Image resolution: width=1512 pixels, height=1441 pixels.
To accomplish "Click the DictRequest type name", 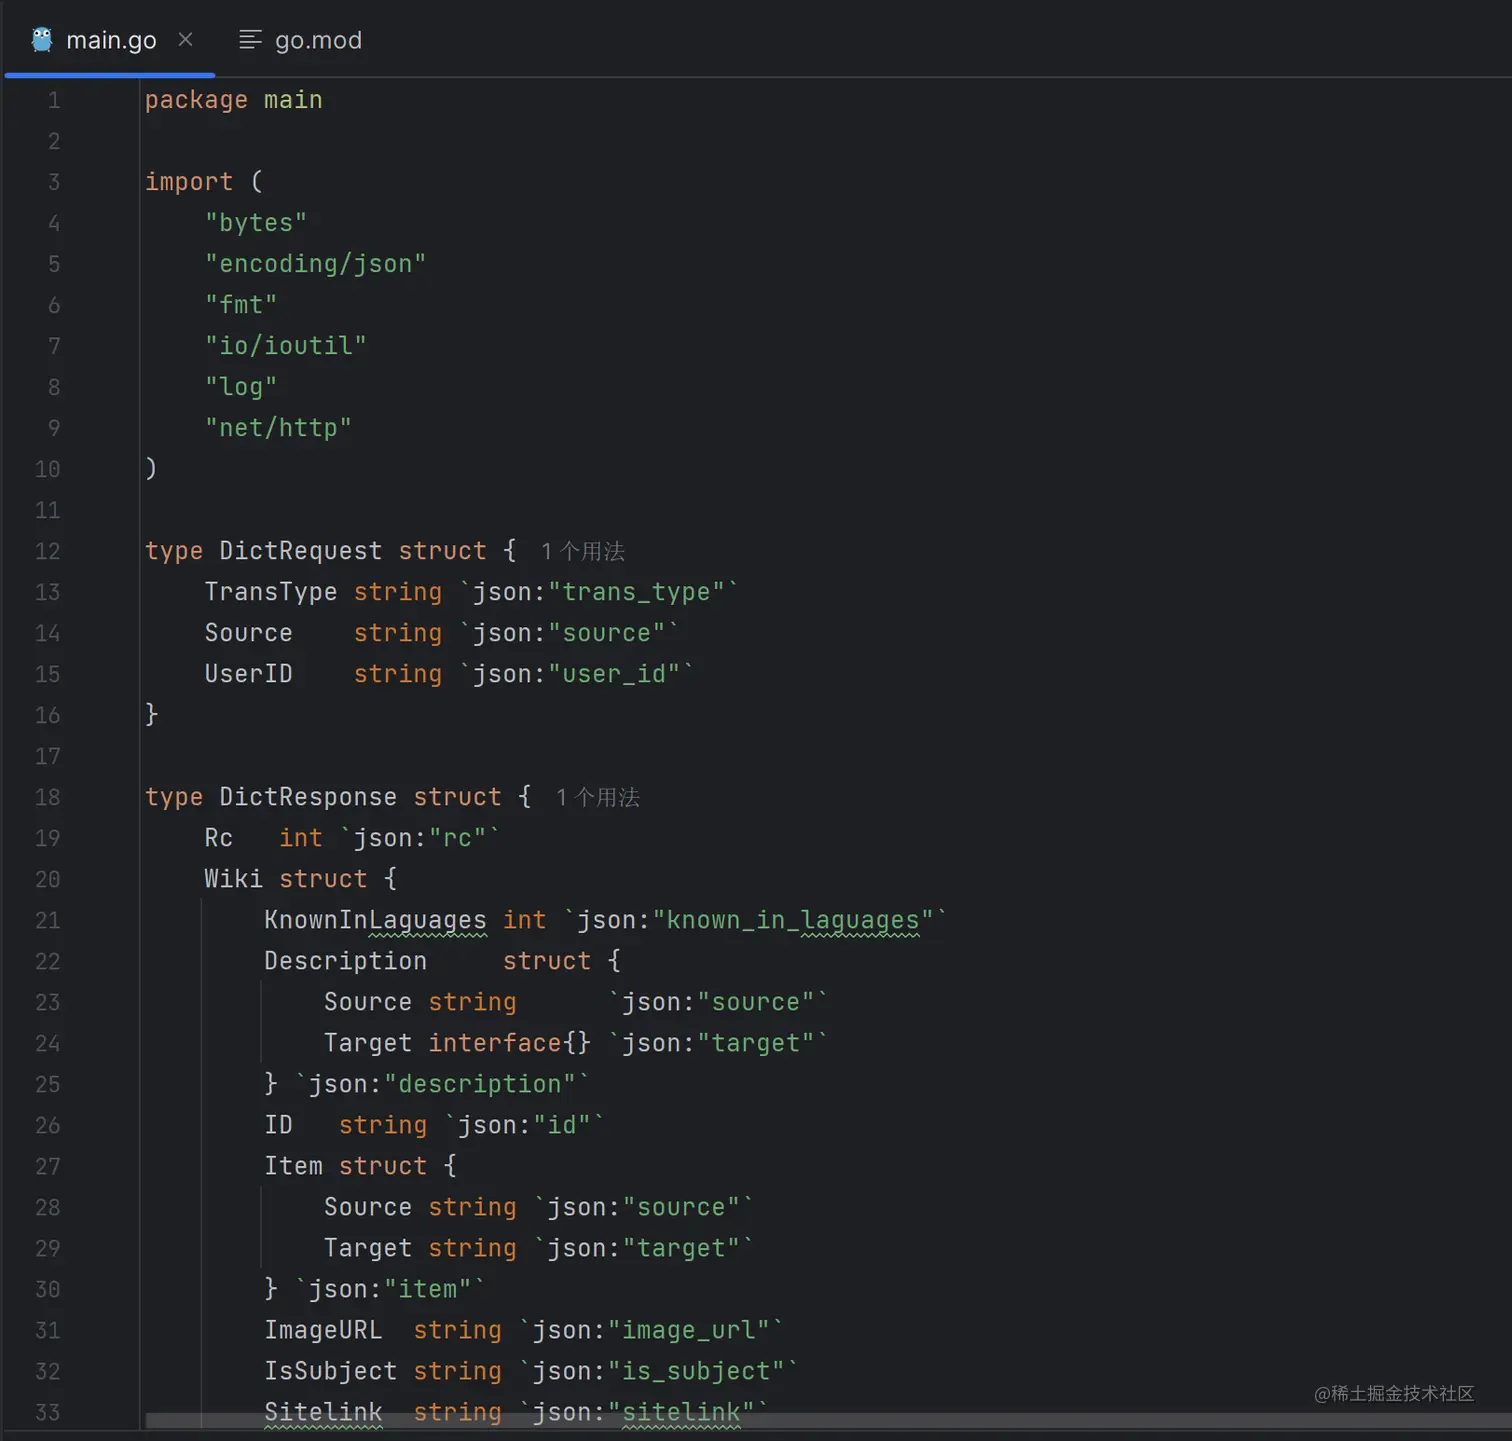I will (x=301, y=551).
